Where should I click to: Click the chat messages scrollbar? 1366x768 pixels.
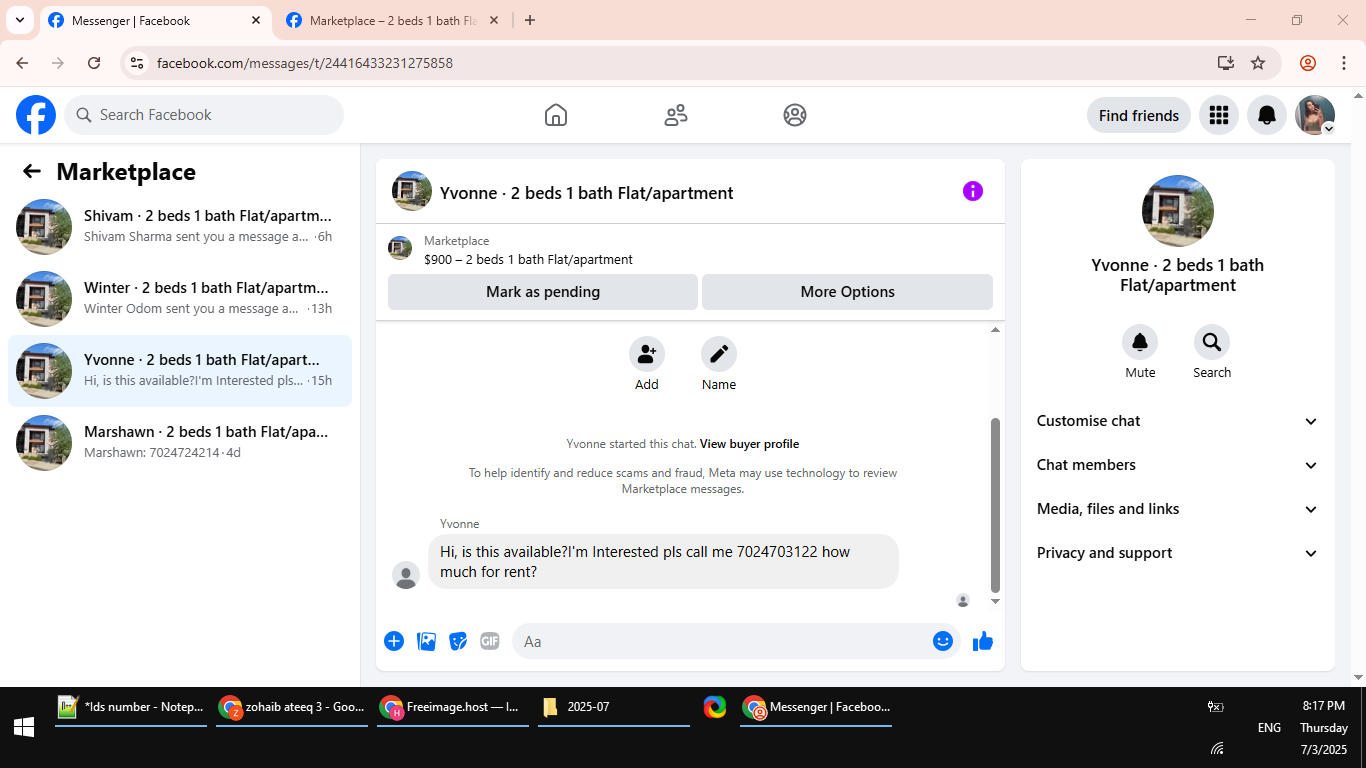pyautogui.click(x=995, y=505)
